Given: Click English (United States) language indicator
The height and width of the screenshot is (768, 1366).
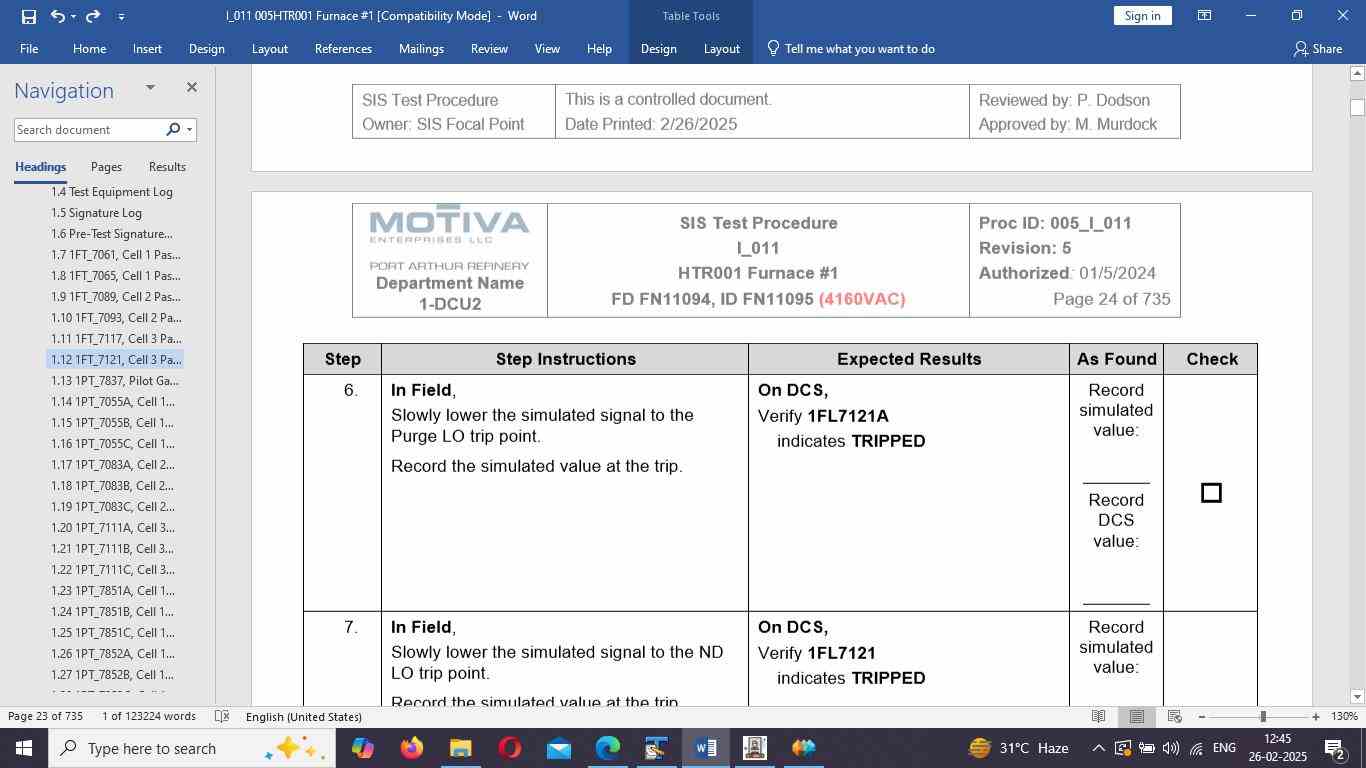Looking at the screenshot, I should [x=304, y=716].
